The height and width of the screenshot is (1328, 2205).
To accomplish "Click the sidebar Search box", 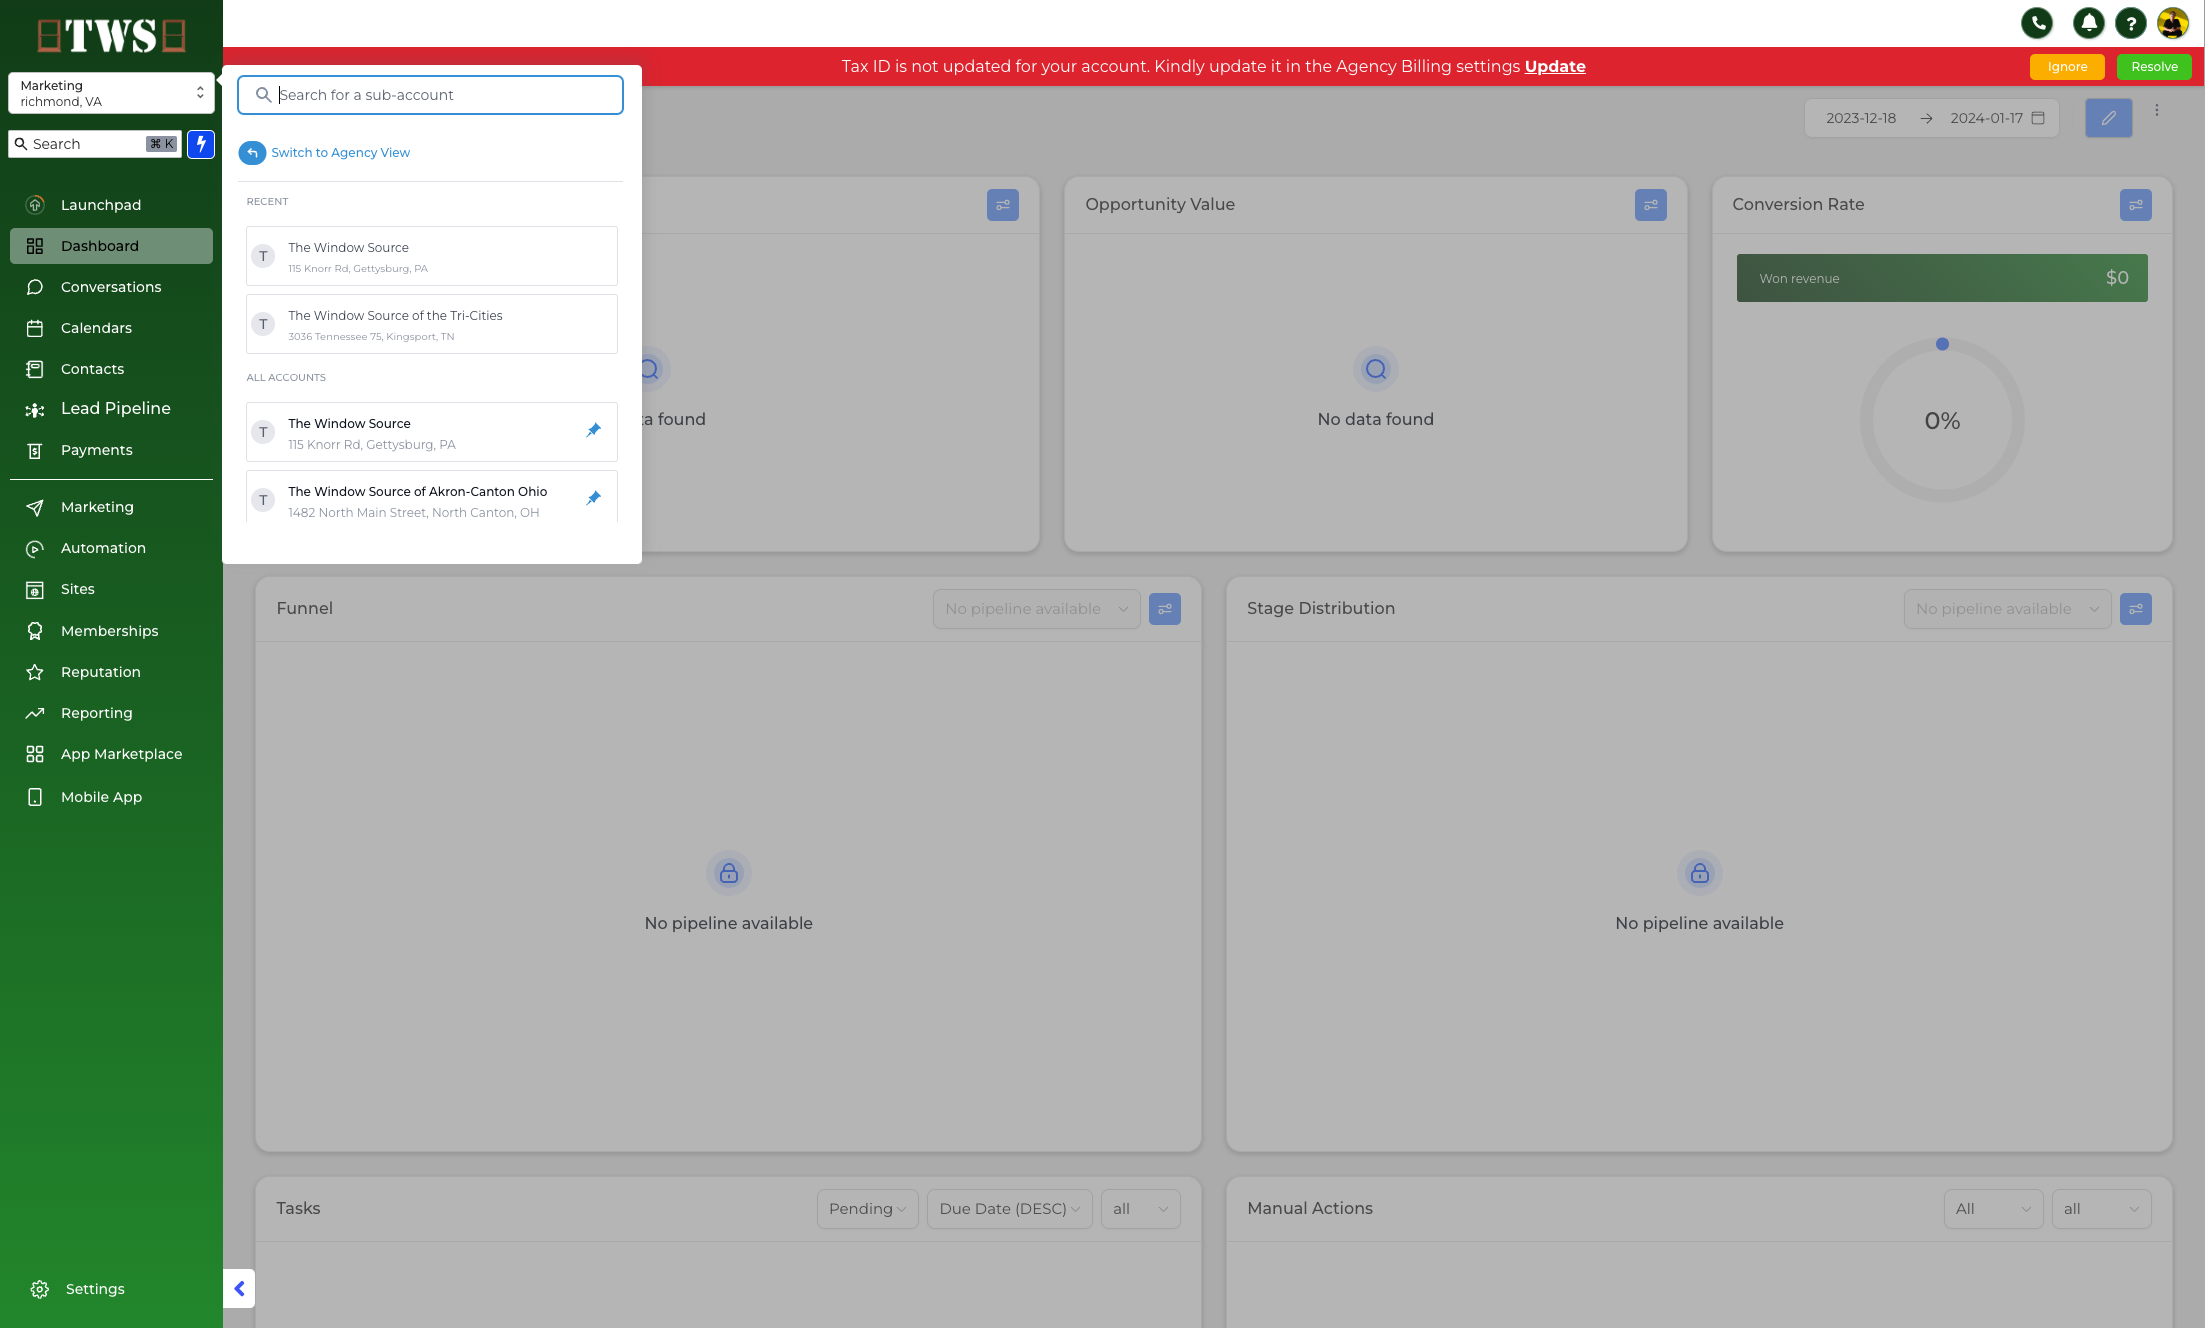I will (95, 144).
